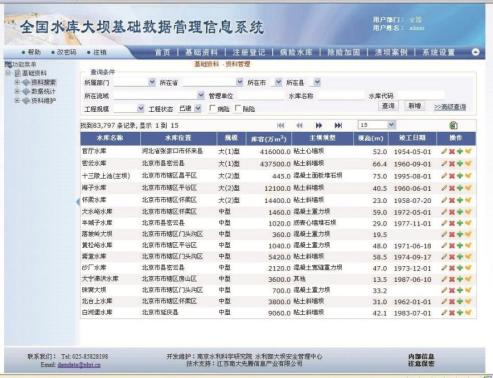Click green plus icon for 北台上水库
The height and width of the screenshot is (378, 493).
(x=460, y=302)
